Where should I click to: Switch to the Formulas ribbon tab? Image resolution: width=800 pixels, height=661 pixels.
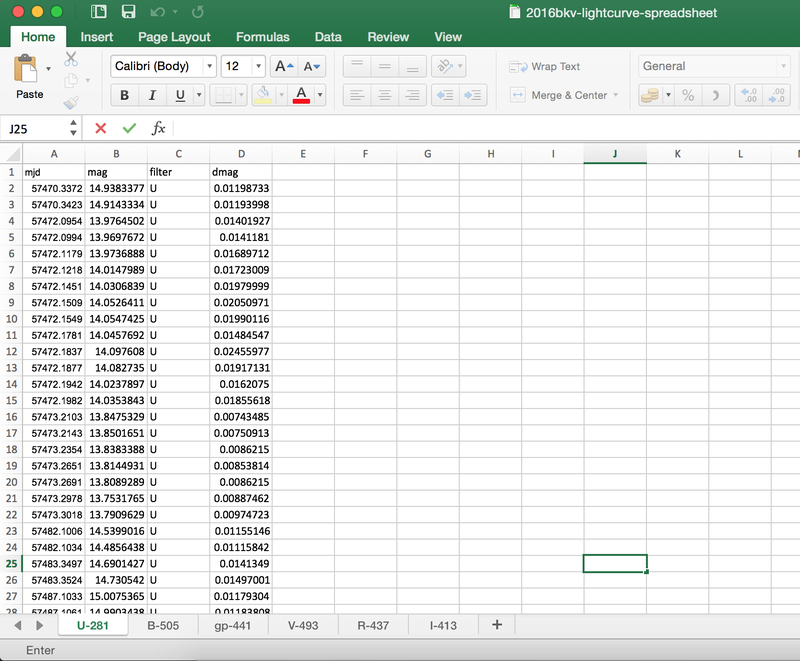pos(263,37)
